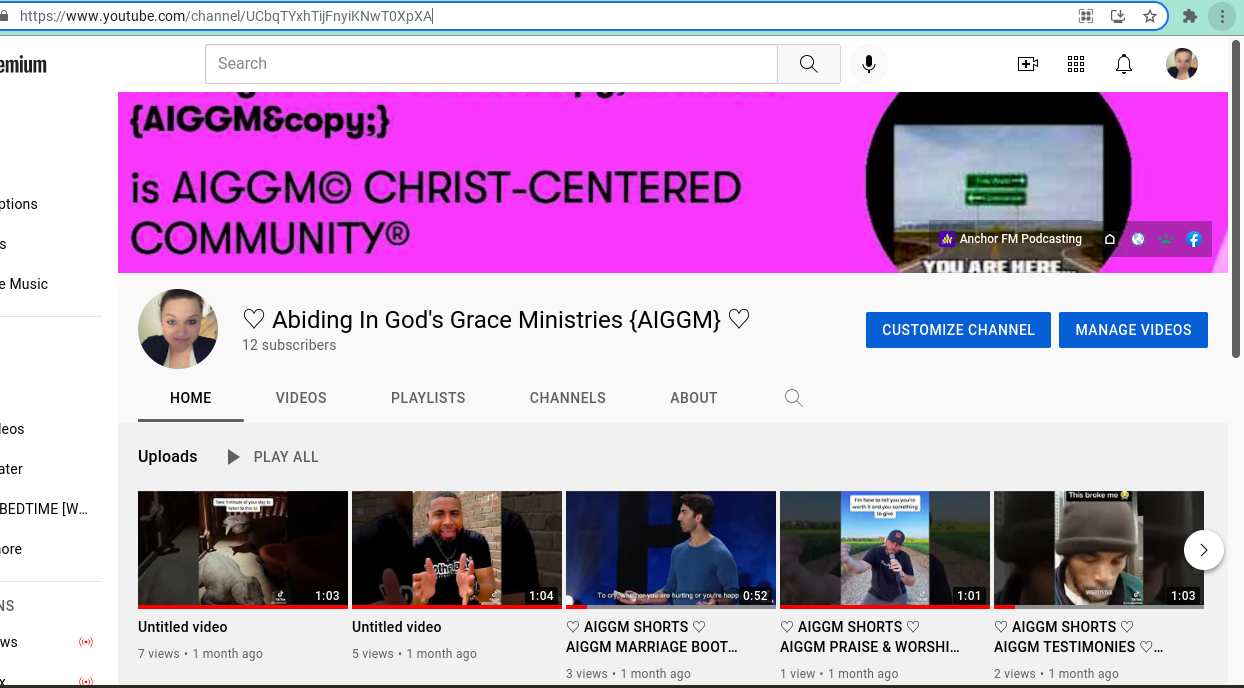
Task: Switch to the Videos tab
Action: tap(301, 398)
